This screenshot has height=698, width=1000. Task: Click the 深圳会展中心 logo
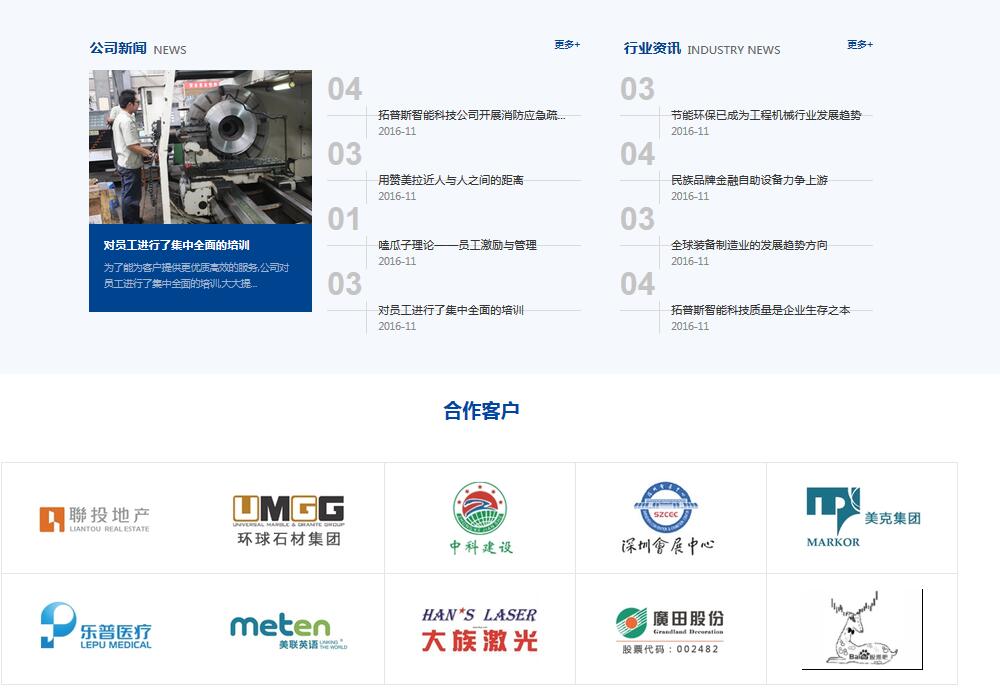coord(669,518)
